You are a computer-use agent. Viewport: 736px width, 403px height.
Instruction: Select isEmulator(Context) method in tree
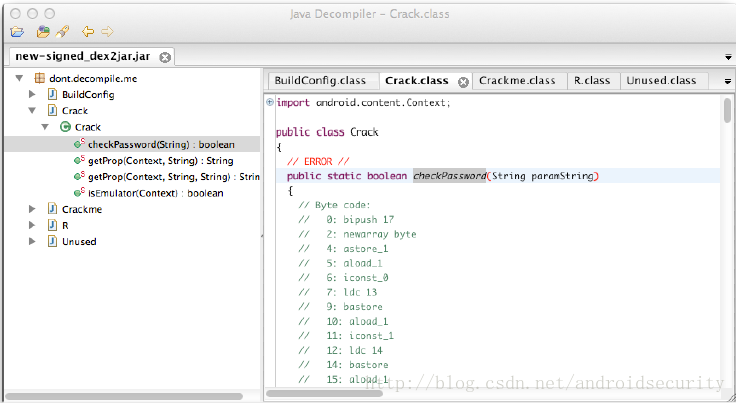tap(155, 192)
